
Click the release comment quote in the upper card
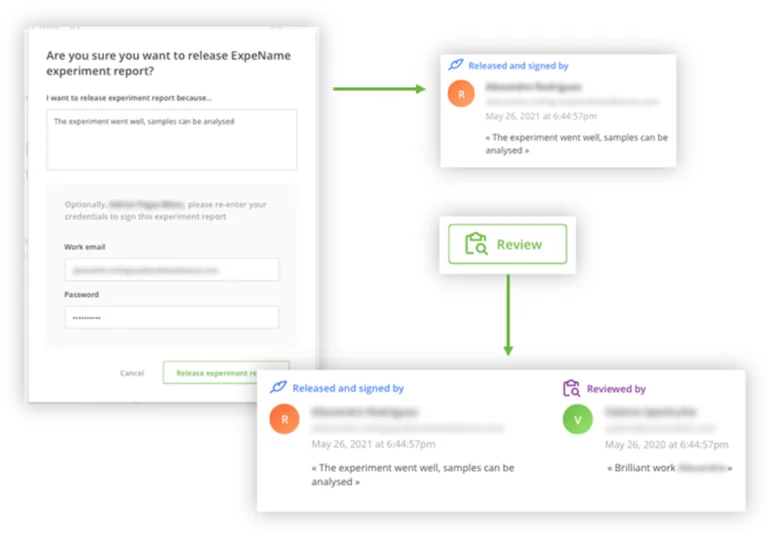pyautogui.click(x=576, y=144)
